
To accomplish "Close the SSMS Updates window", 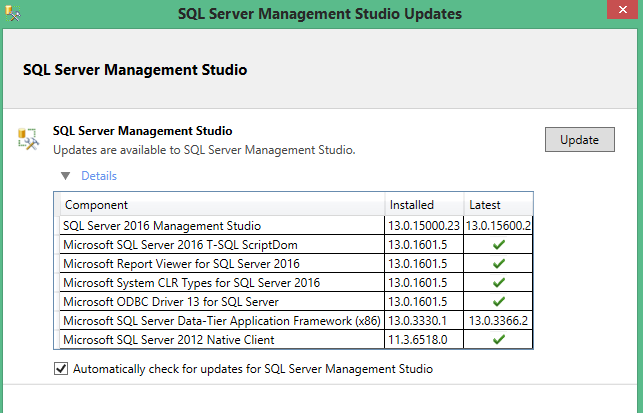I will (x=622, y=9).
